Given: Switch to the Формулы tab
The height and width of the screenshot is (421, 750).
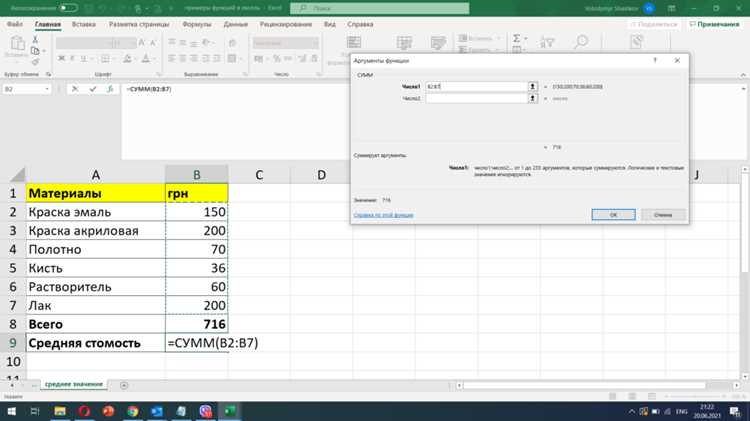Looking at the screenshot, I should [197, 24].
